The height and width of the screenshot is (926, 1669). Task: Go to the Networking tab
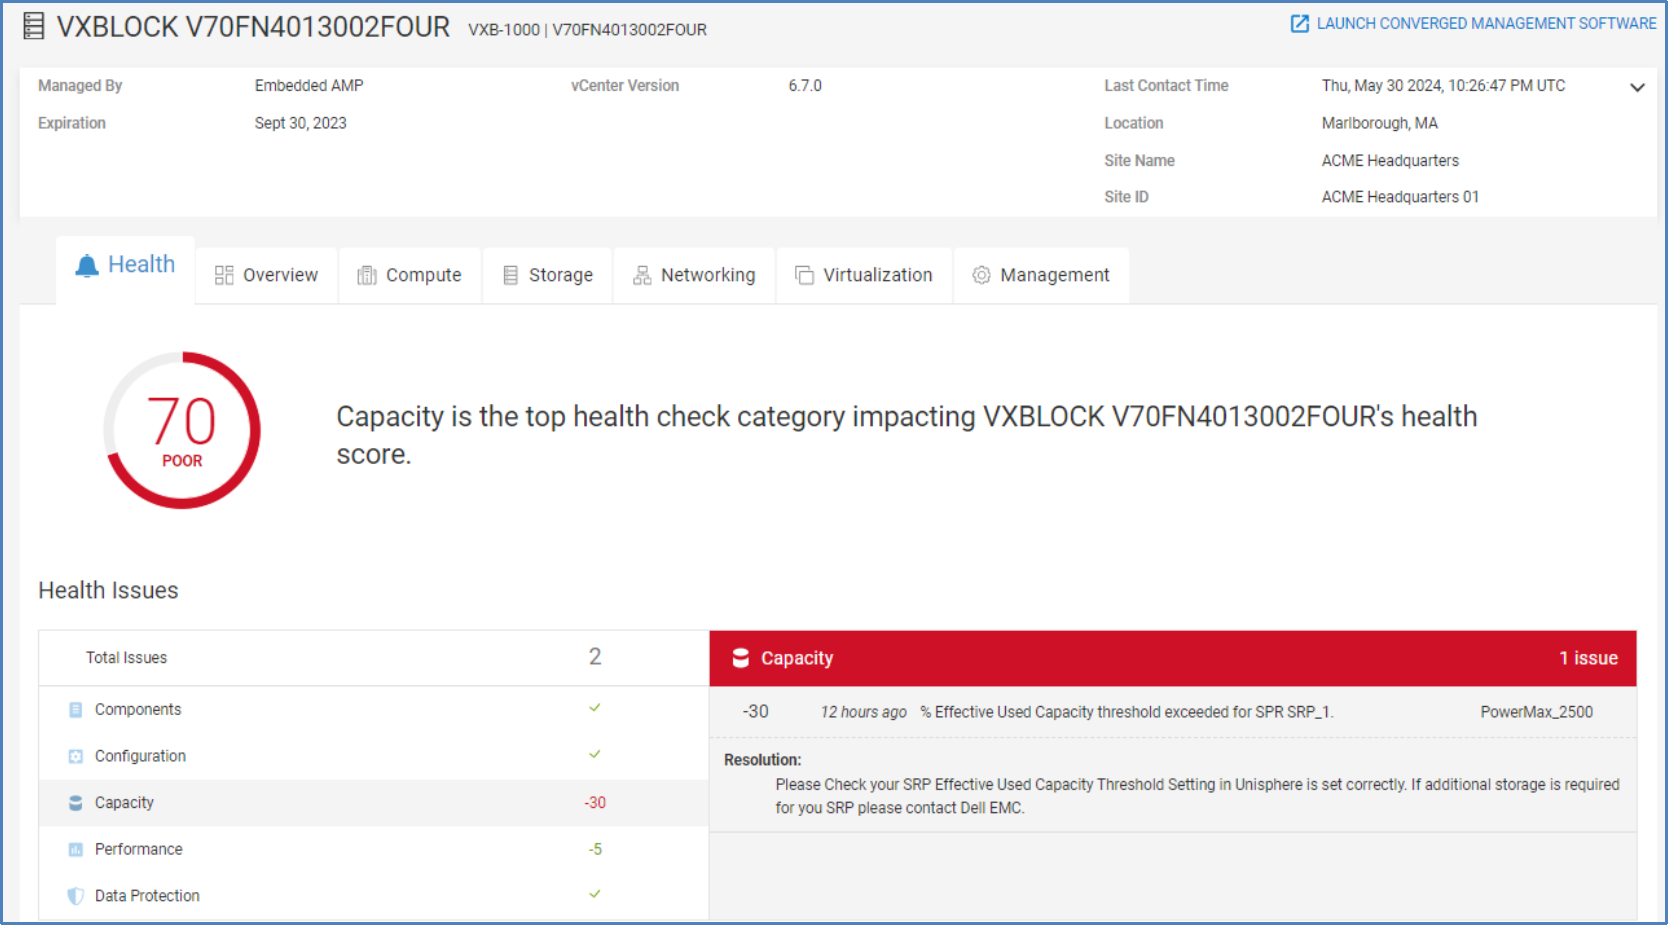(695, 275)
